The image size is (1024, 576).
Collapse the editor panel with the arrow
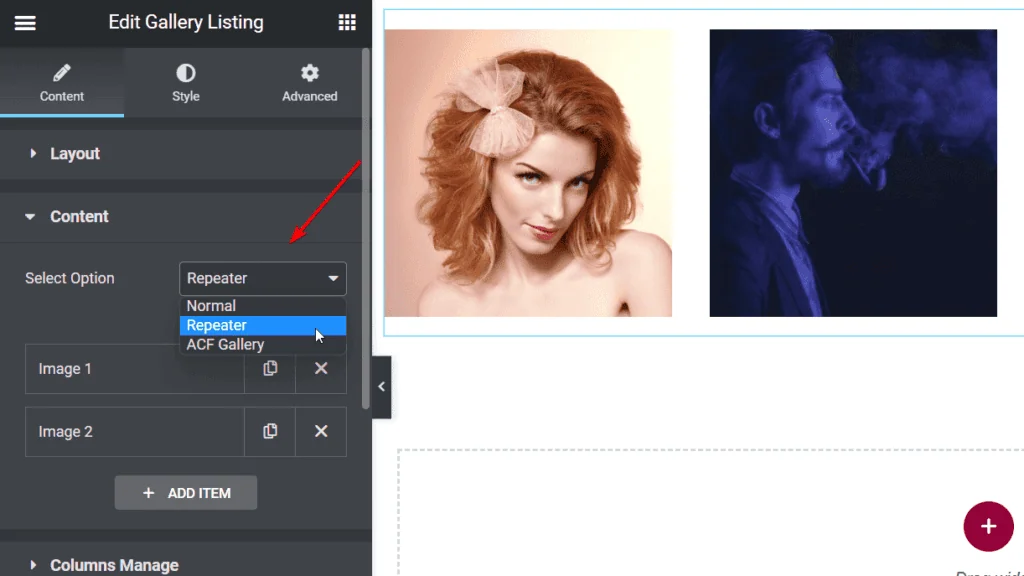[381, 389]
